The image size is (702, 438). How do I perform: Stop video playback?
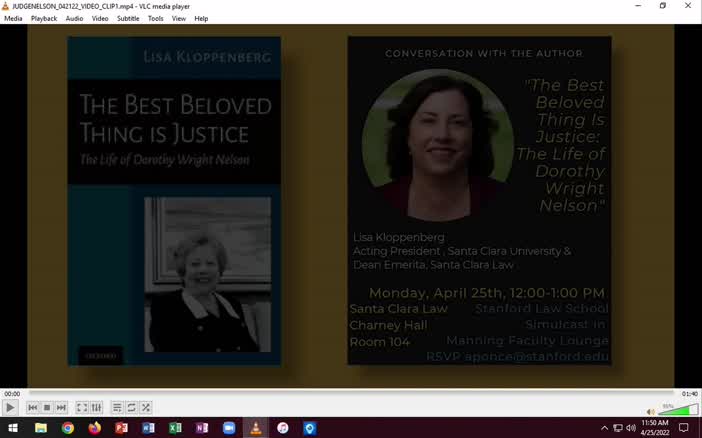coord(47,408)
